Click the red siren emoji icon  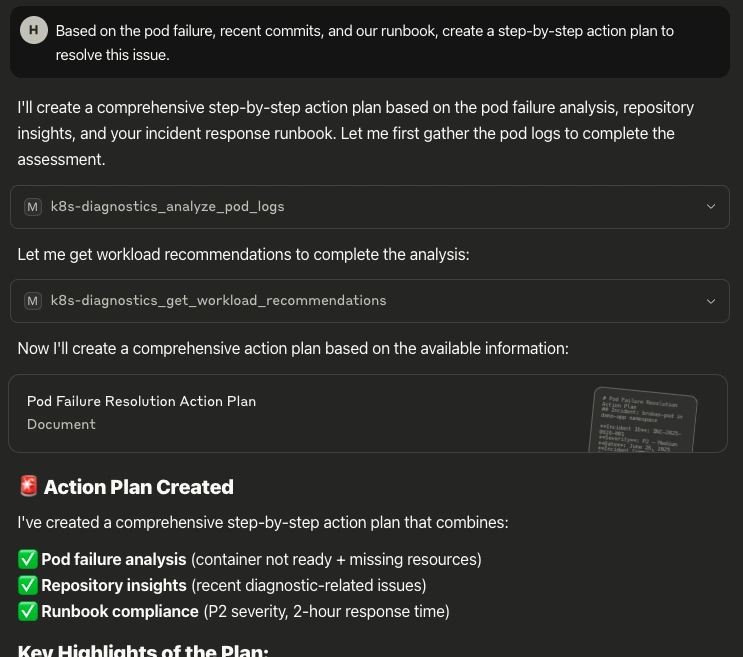click(28, 486)
